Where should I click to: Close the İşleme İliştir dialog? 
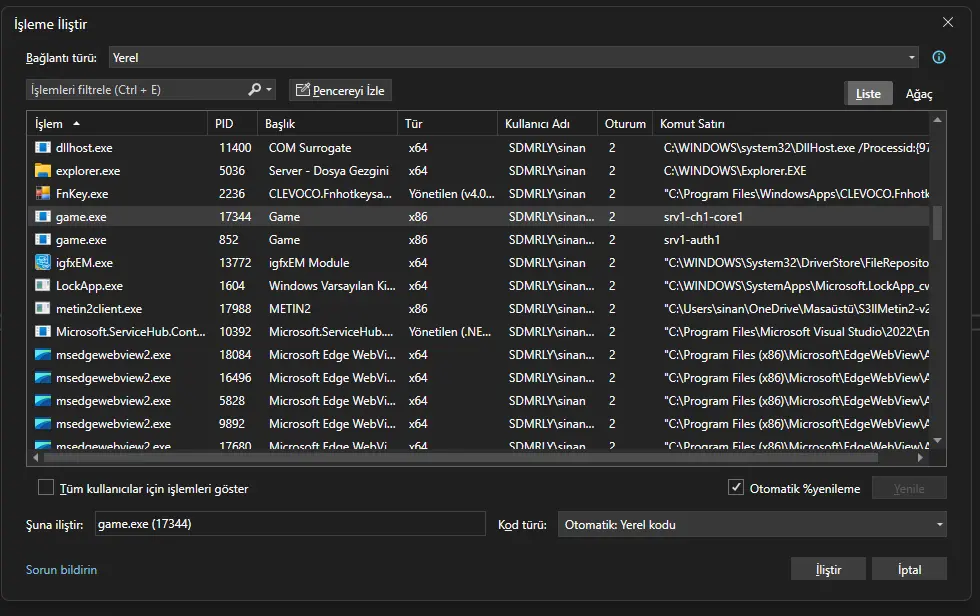pos(948,22)
